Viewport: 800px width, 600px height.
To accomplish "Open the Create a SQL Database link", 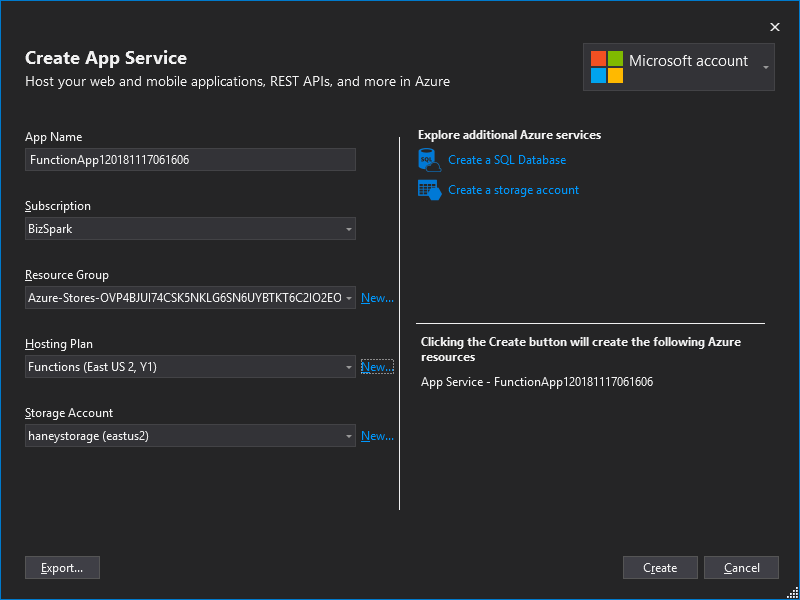I will pyautogui.click(x=507, y=160).
